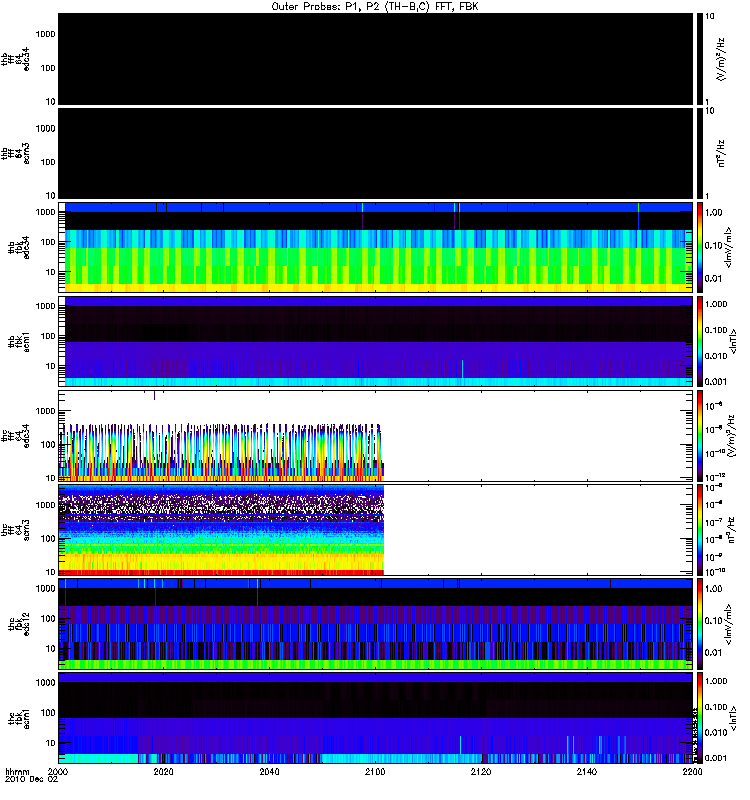Click the 'thc fff 64 scm3' y-axis label

[15, 530]
